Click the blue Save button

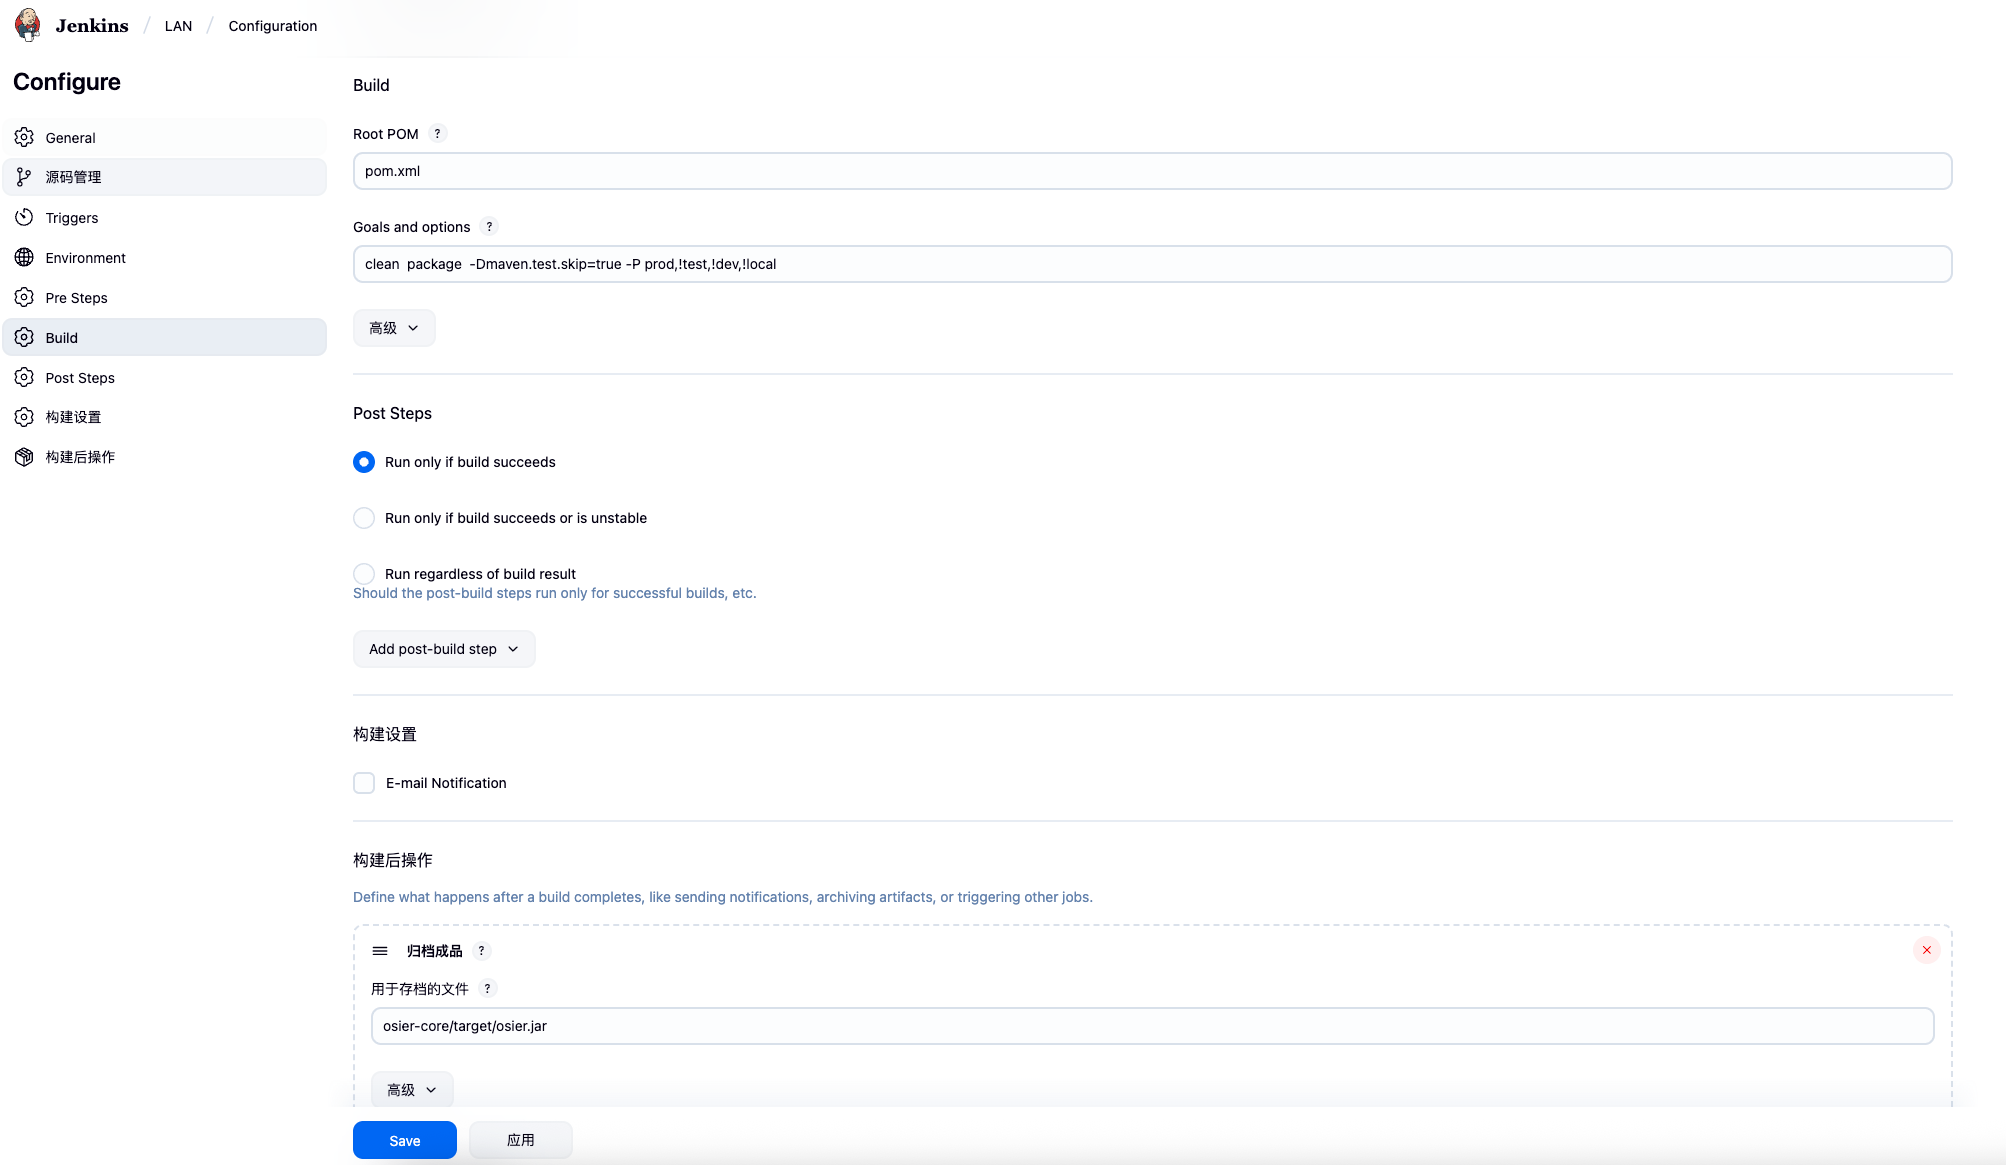click(404, 1140)
